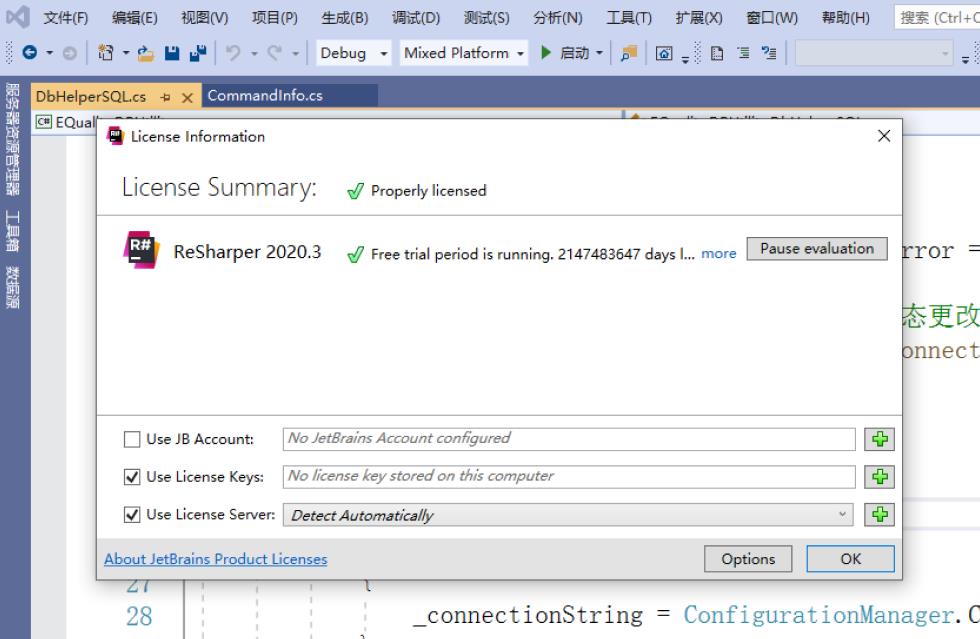This screenshot has height=639, width=980.
Task: Click the 搜索 search box
Action: click(x=937, y=18)
